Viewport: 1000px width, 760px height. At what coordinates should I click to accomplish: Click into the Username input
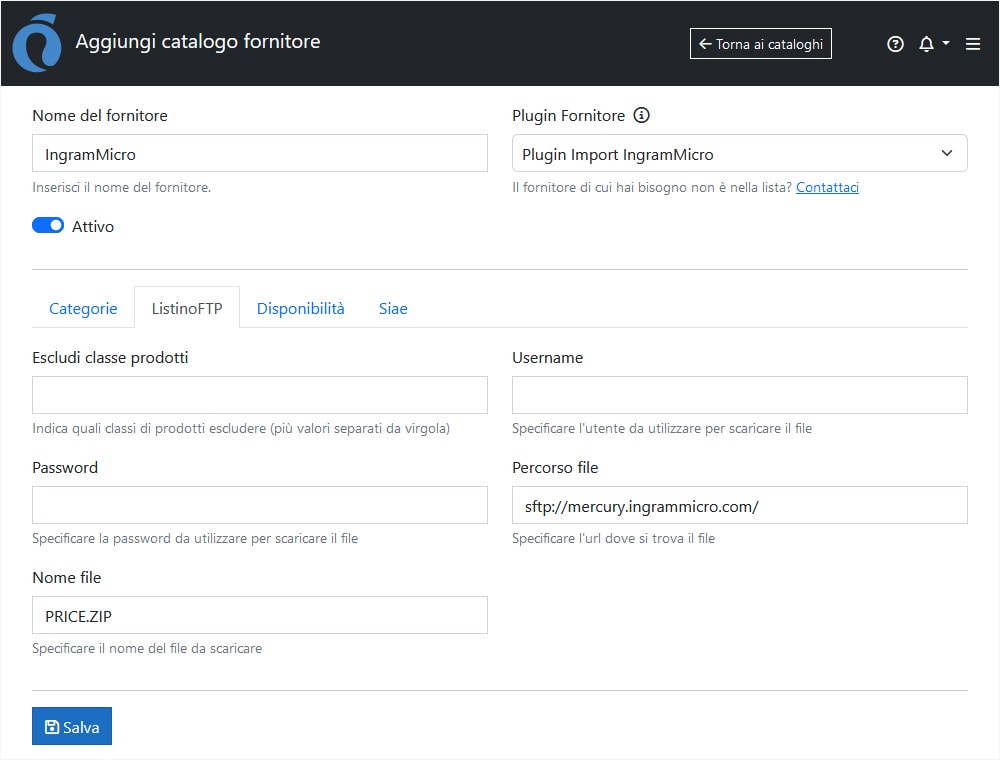tap(739, 395)
